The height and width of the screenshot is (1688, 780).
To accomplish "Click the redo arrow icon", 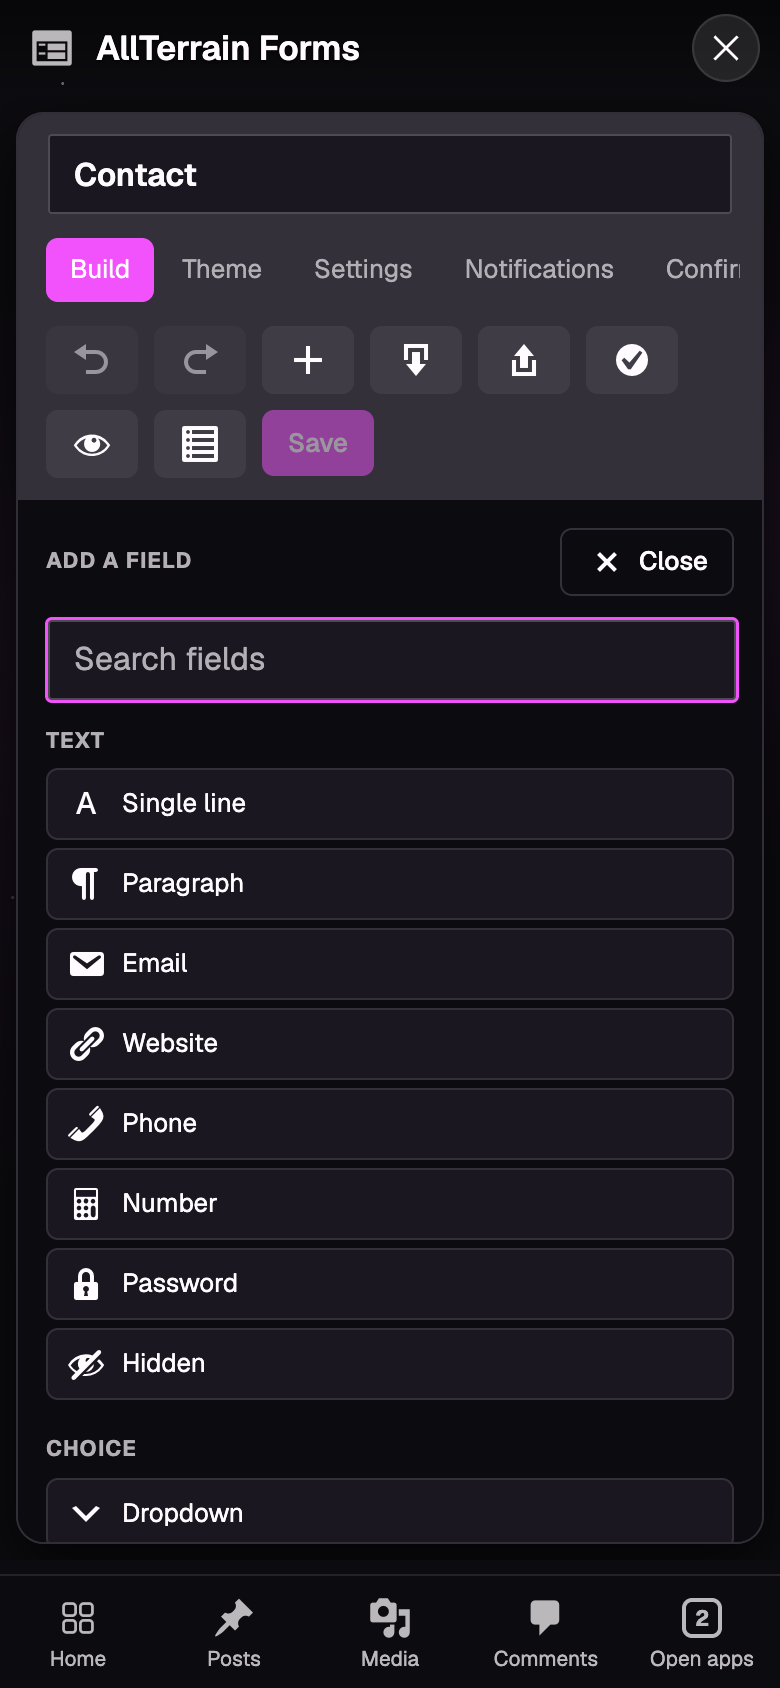I will (x=200, y=360).
